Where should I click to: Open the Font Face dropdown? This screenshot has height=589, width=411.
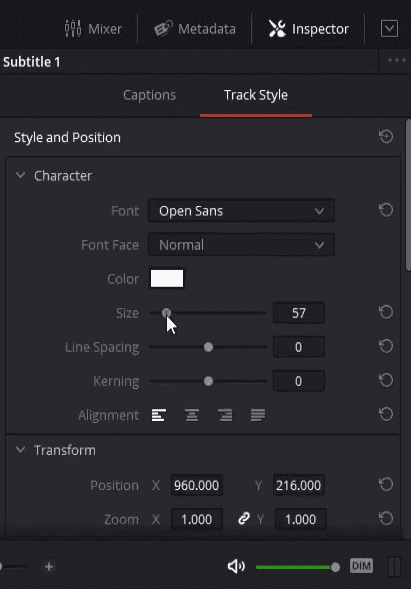click(241, 245)
